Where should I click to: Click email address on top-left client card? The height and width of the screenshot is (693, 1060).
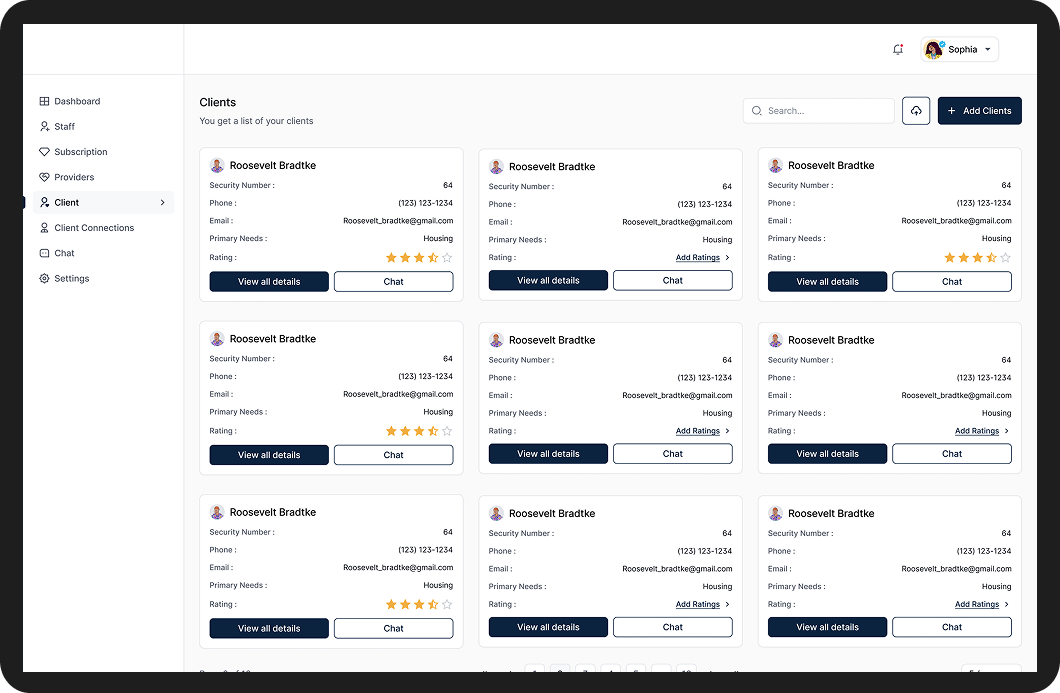pos(398,221)
